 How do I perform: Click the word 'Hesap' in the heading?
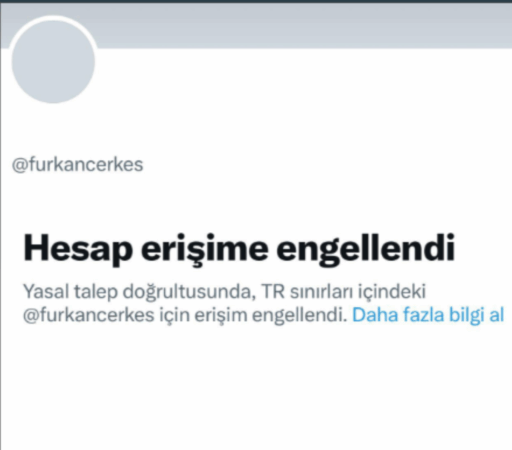[78, 249]
